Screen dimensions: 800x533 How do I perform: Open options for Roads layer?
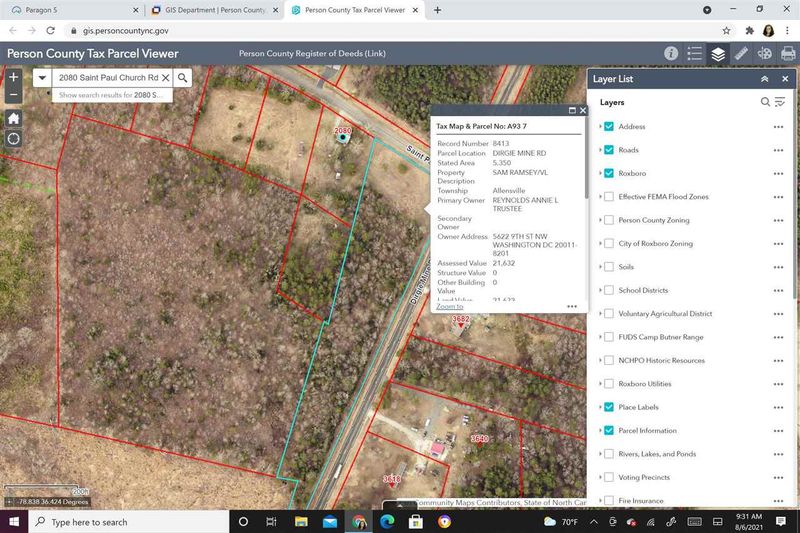click(778, 150)
